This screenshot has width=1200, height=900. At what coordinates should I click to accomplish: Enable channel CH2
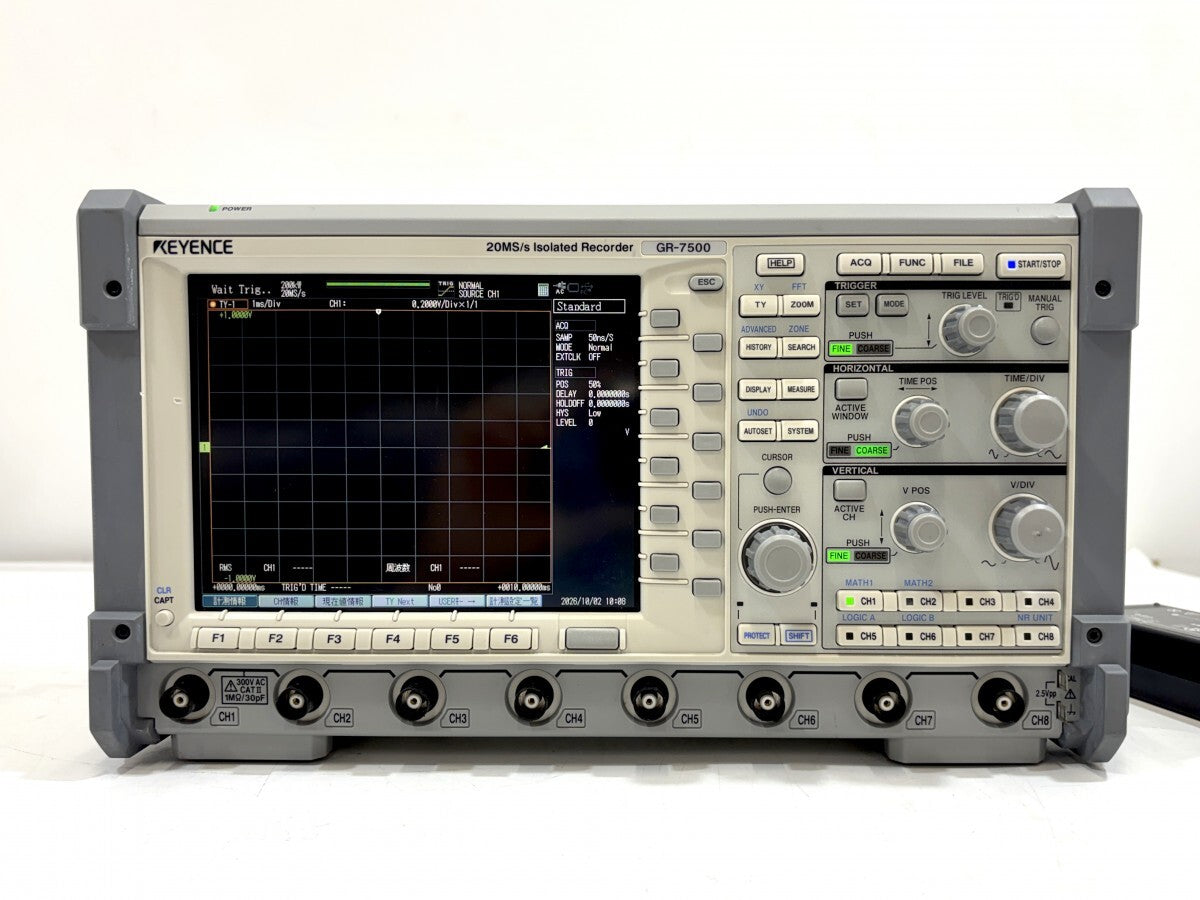pos(919,602)
